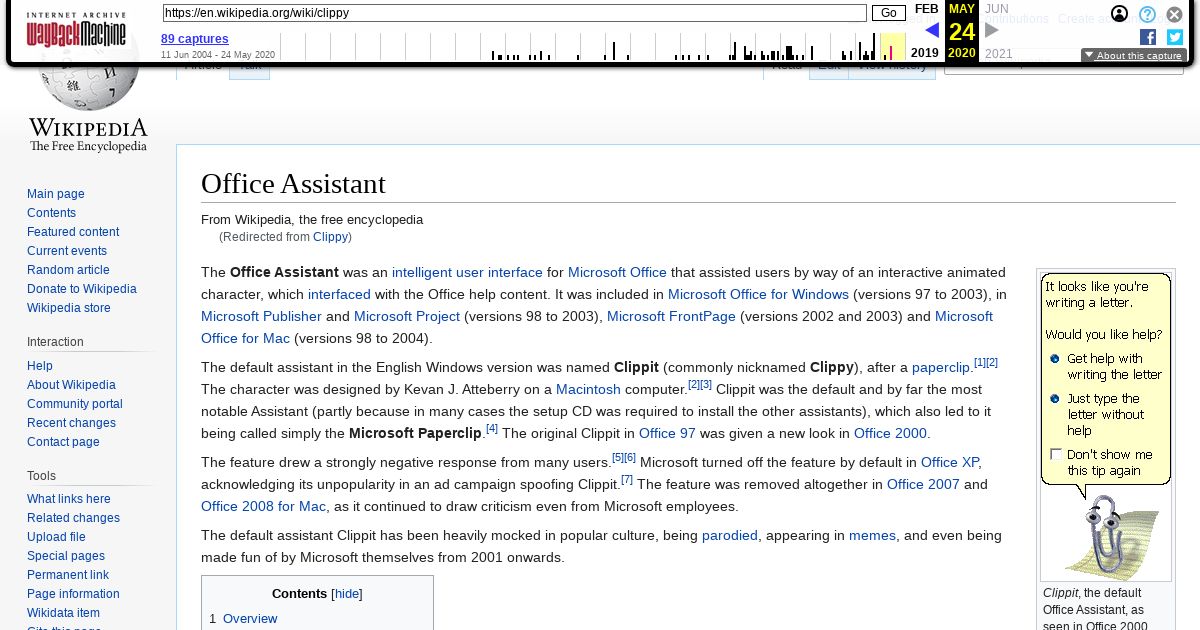Open the 89 captures link
This screenshot has width=1200, height=630.
[195, 39]
